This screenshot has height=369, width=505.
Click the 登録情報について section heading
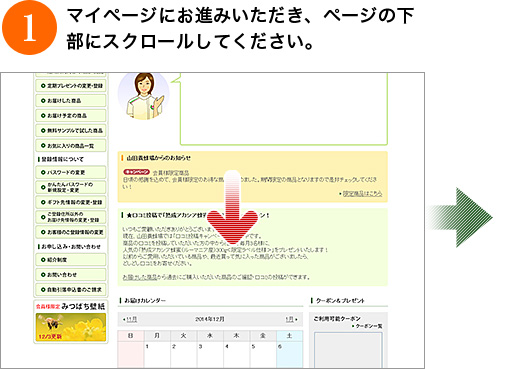[63, 159]
